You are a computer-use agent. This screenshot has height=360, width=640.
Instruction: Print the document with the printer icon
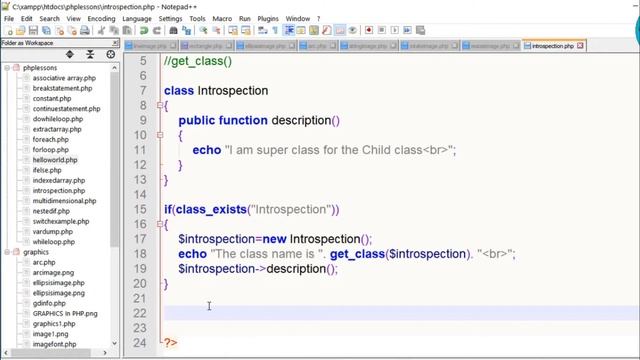point(85,31)
